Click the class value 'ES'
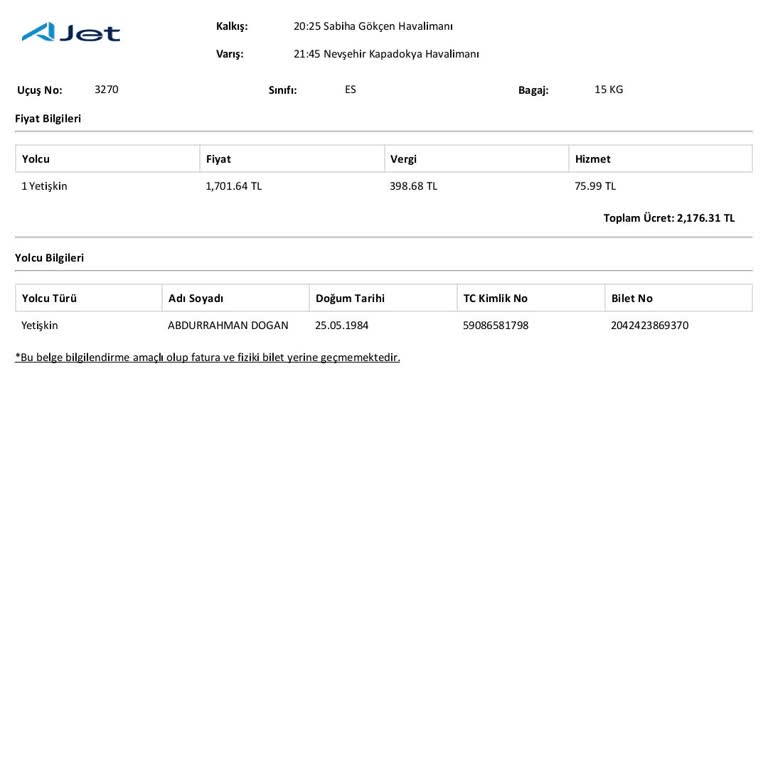This screenshot has height=768, width=768. [350, 89]
